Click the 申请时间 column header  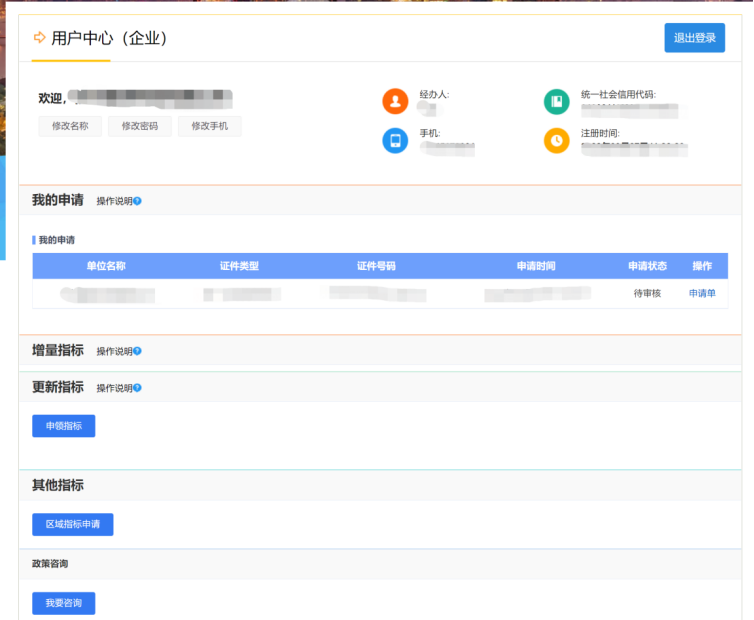coord(535,266)
